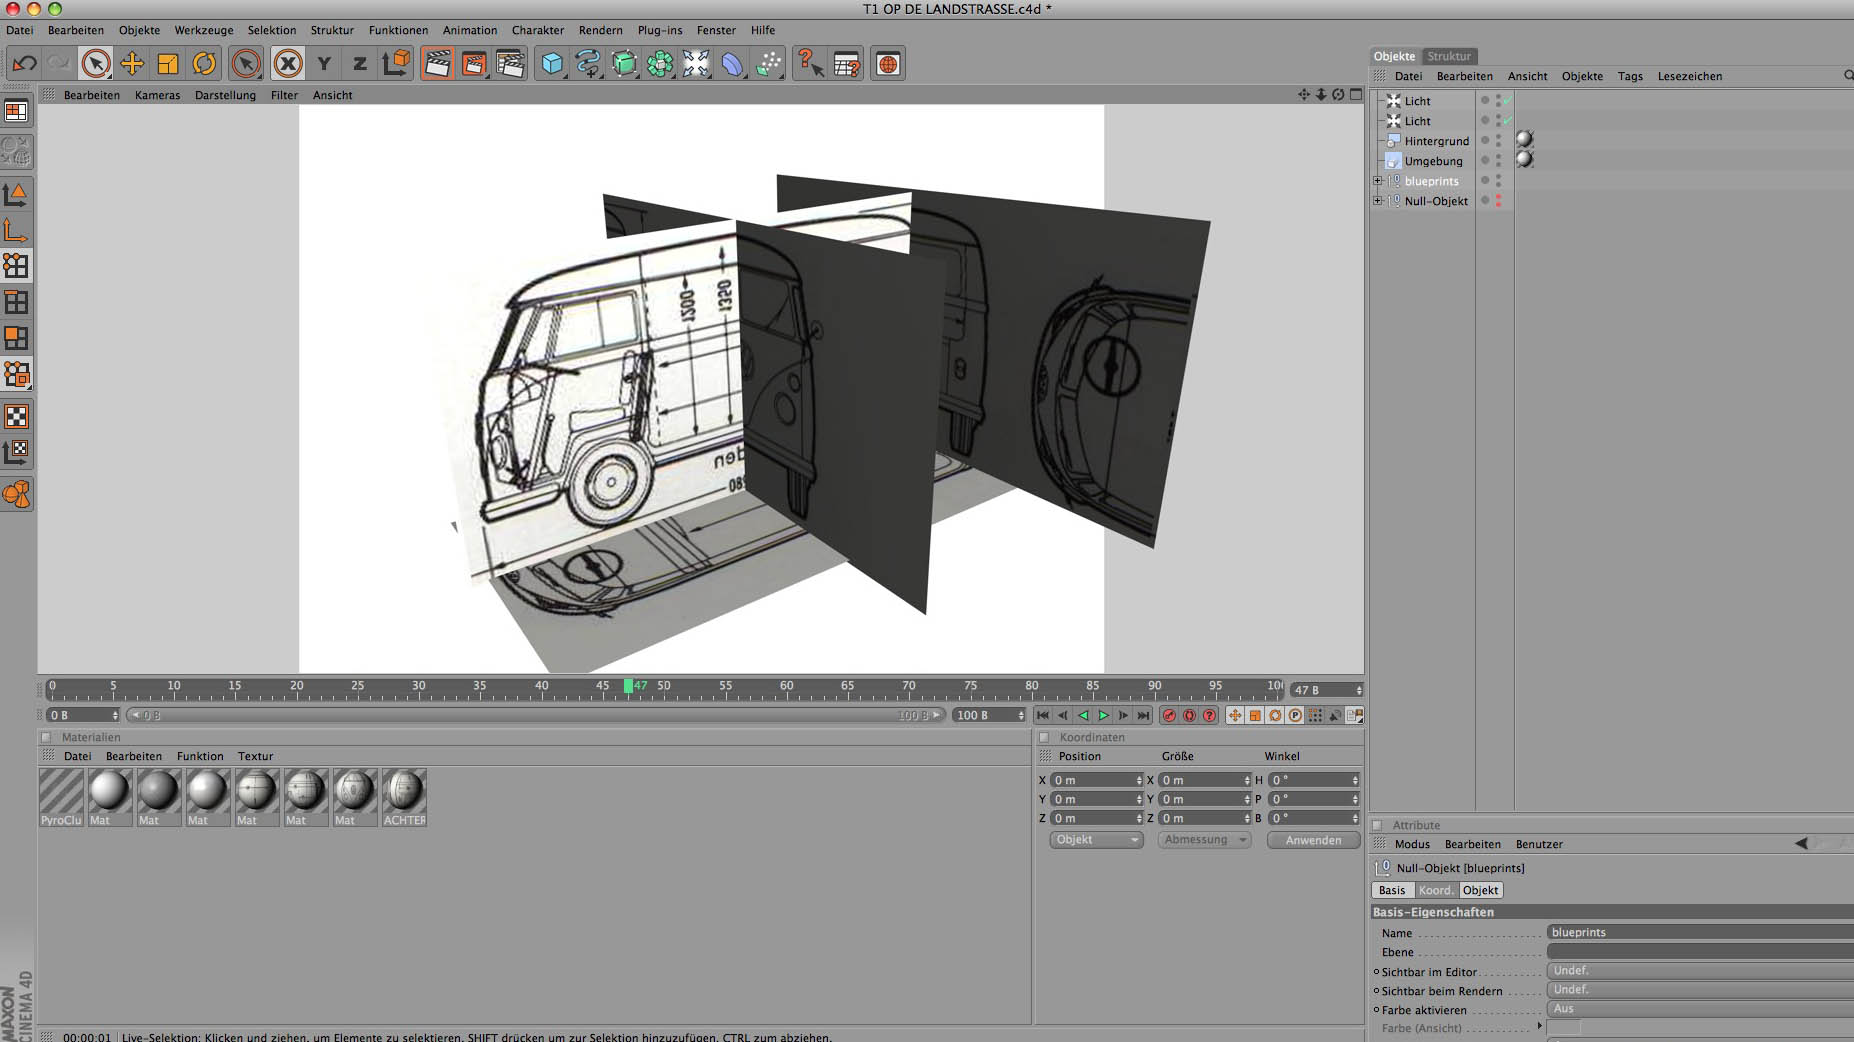Select the Rotate tool in top toolbar
This screenshot has height=1042, width=1854.
click(x=204, y=64)
